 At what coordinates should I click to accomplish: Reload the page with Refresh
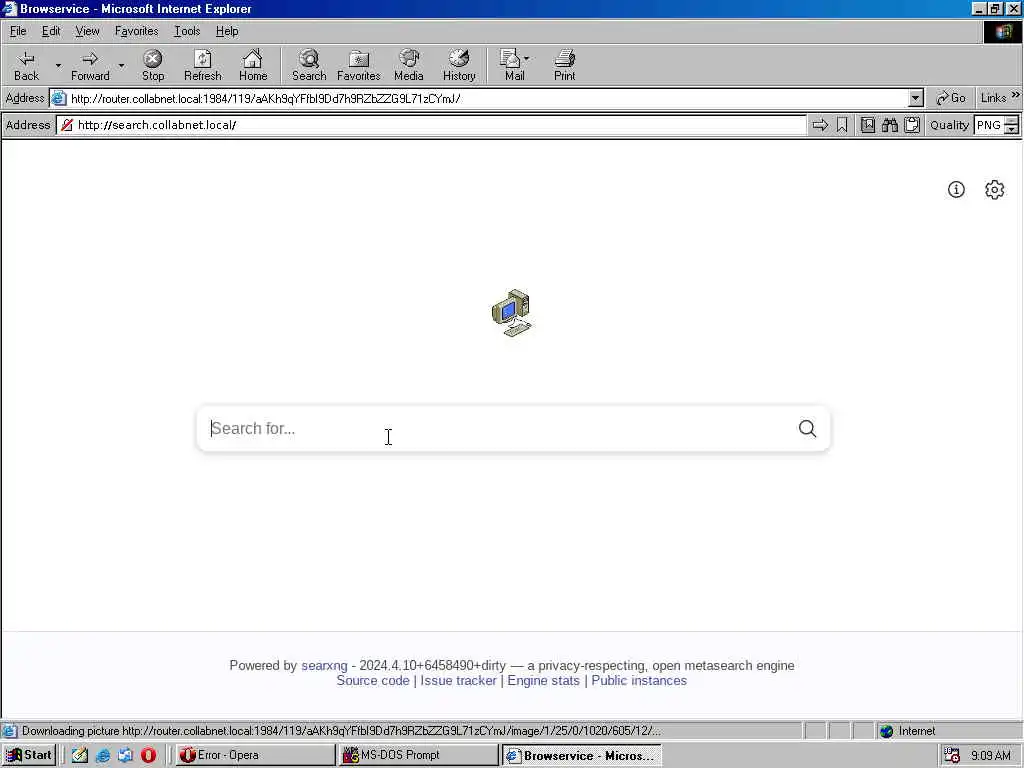(x=202, y=65)
